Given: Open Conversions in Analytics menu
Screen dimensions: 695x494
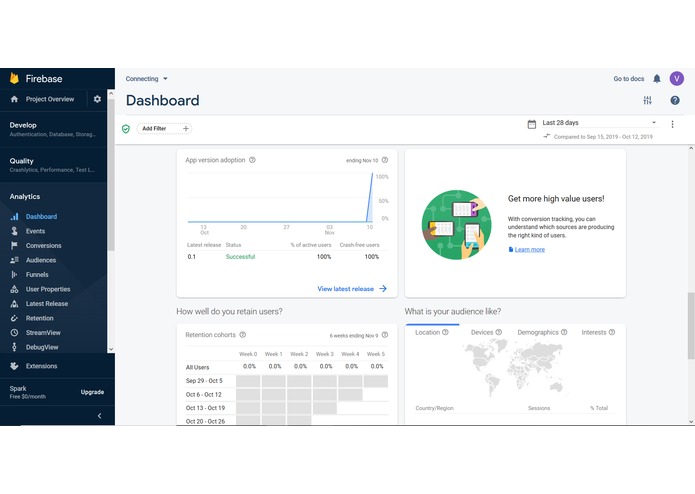Looking at the screenshot, I should pos(43,245).
